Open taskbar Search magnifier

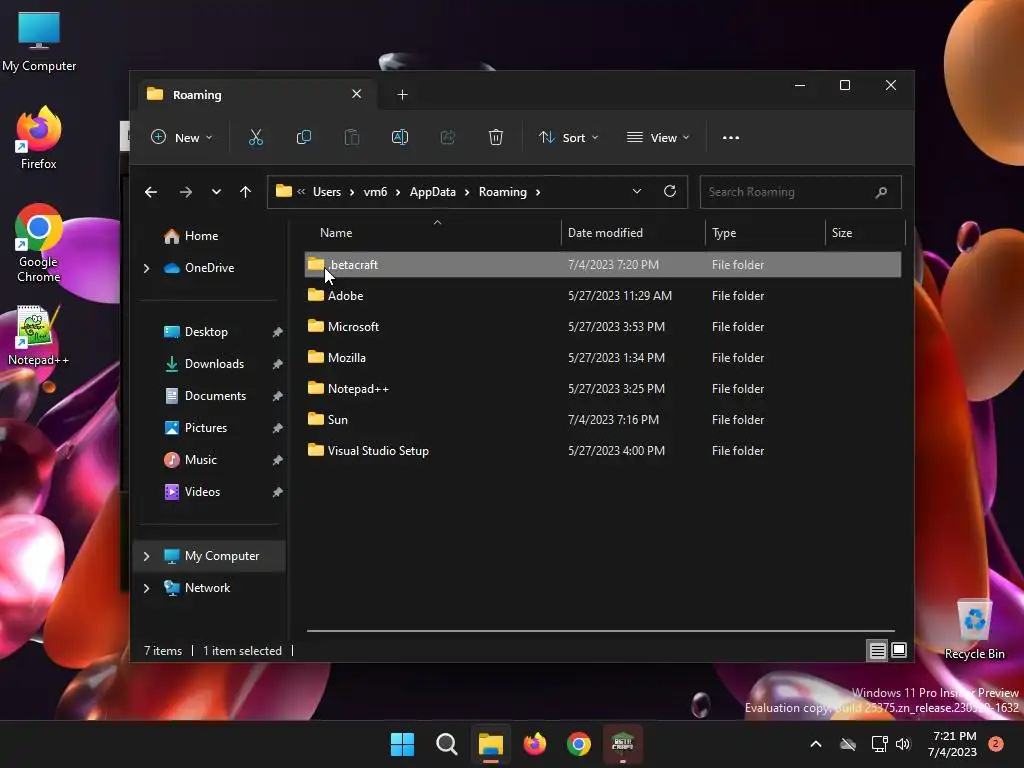tap(447, 744)
